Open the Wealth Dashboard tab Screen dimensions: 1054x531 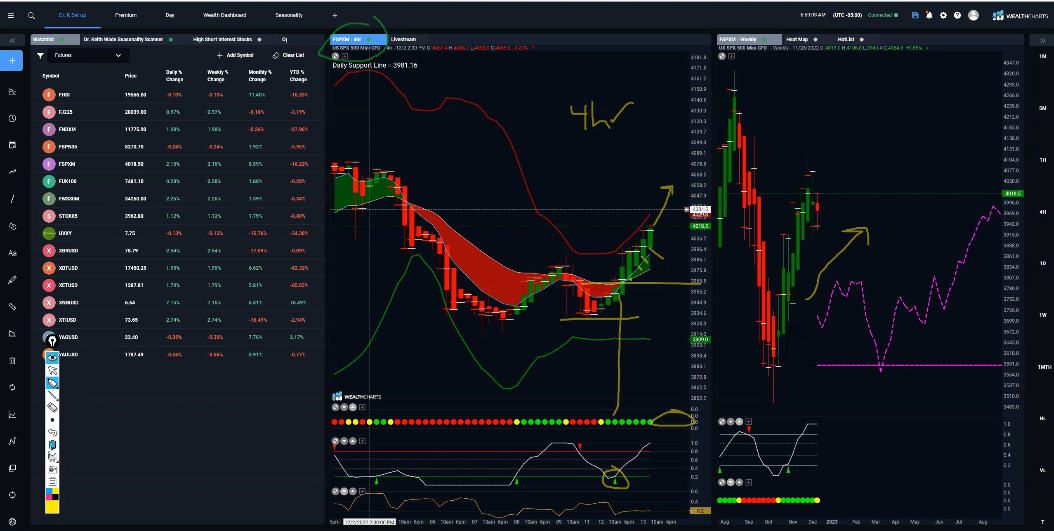click(225, 15)
